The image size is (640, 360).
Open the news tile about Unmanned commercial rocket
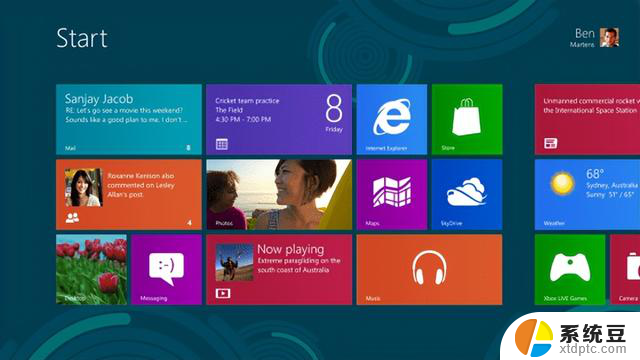587,119
